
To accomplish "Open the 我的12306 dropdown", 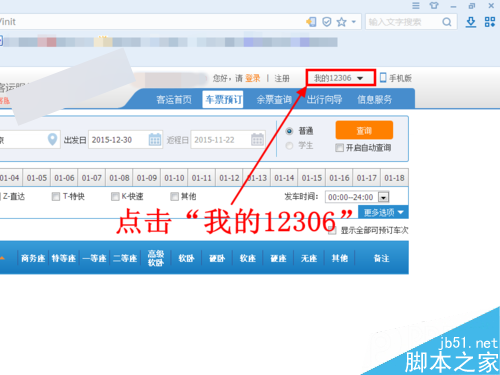I will click(341, 78).
